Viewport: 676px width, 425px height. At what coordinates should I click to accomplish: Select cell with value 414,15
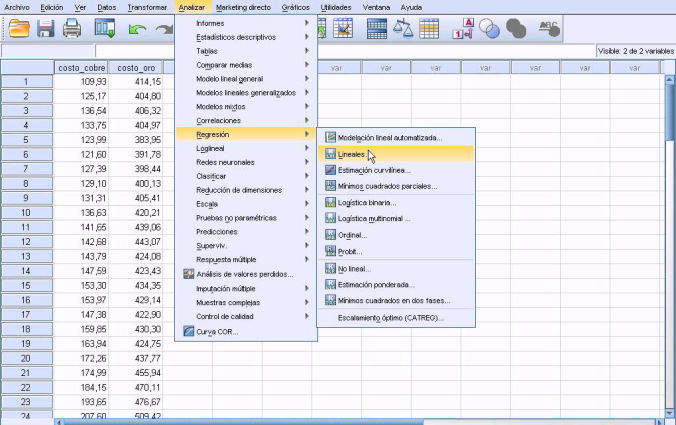136,81
